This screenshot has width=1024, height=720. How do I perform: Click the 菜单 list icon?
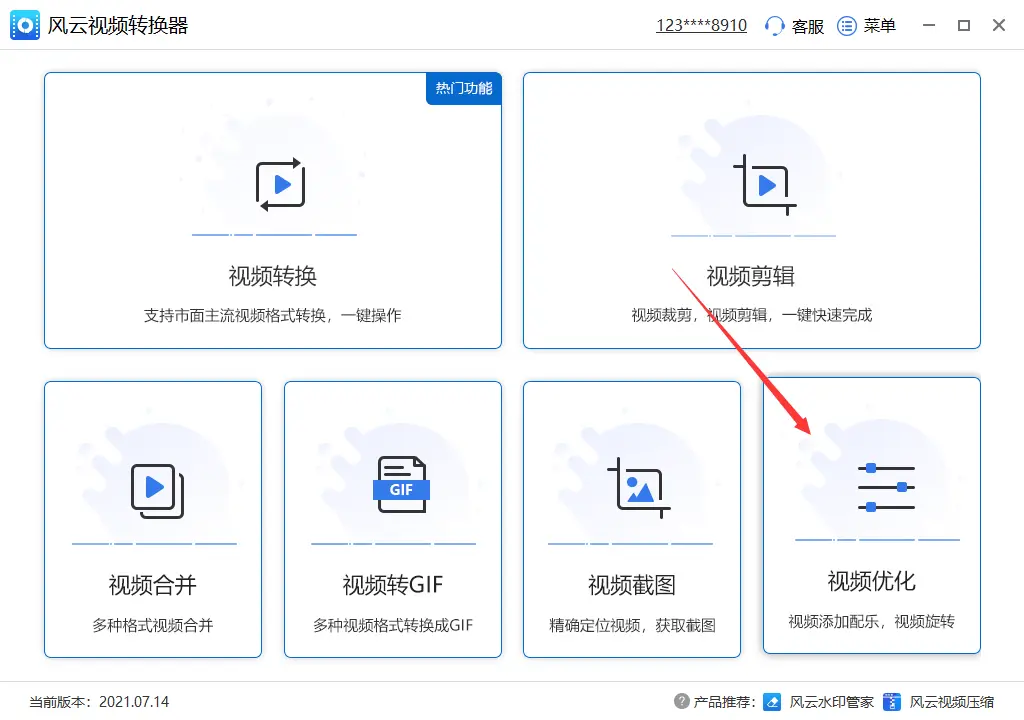[847, 26]
